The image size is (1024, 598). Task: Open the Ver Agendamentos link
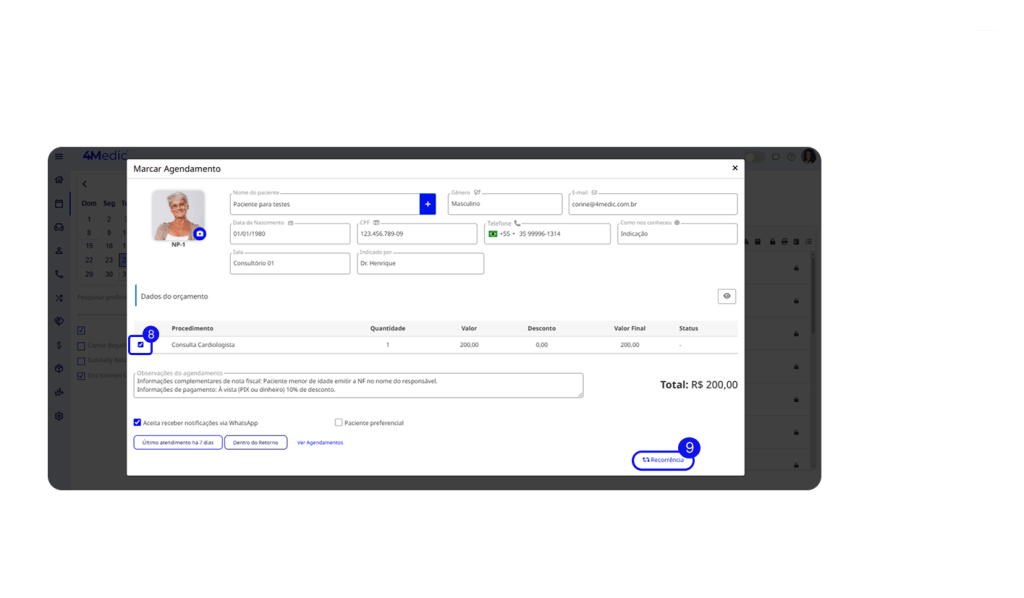point(320,442)
